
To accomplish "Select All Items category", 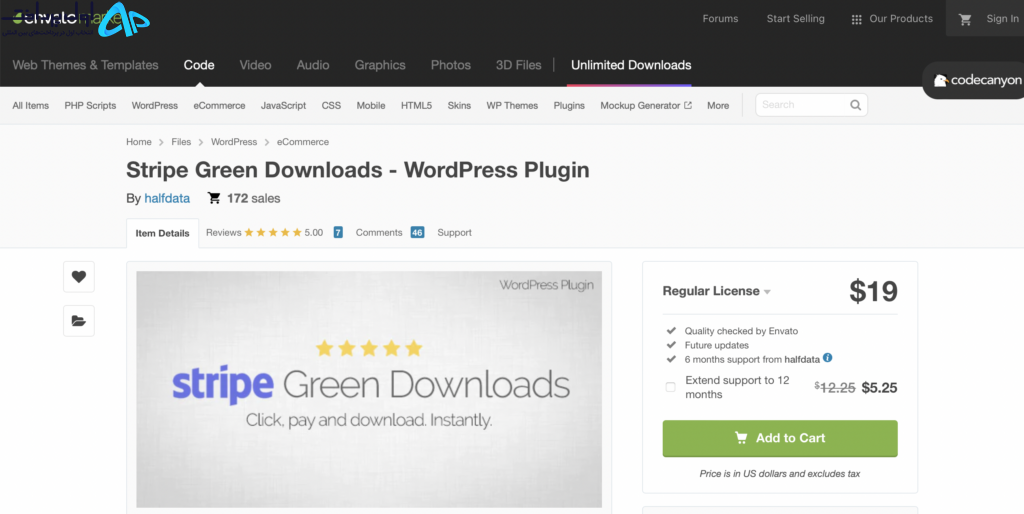I will pyautogui.click(x=31, y=105).
